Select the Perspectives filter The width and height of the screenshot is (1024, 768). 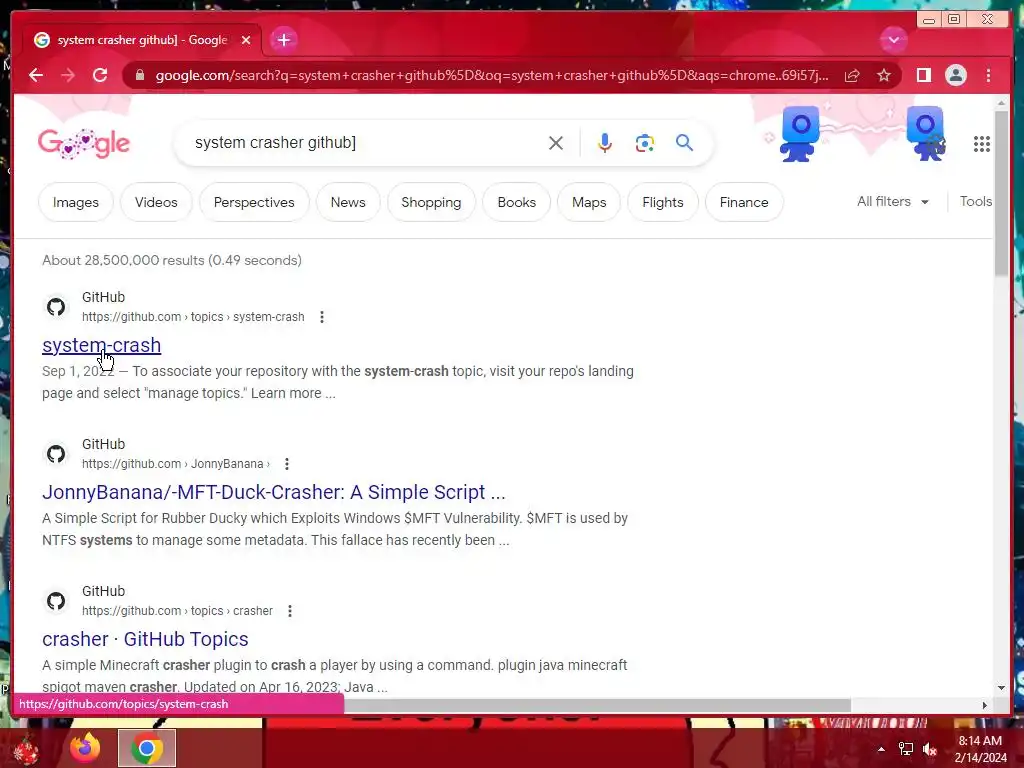pos(254,202)
